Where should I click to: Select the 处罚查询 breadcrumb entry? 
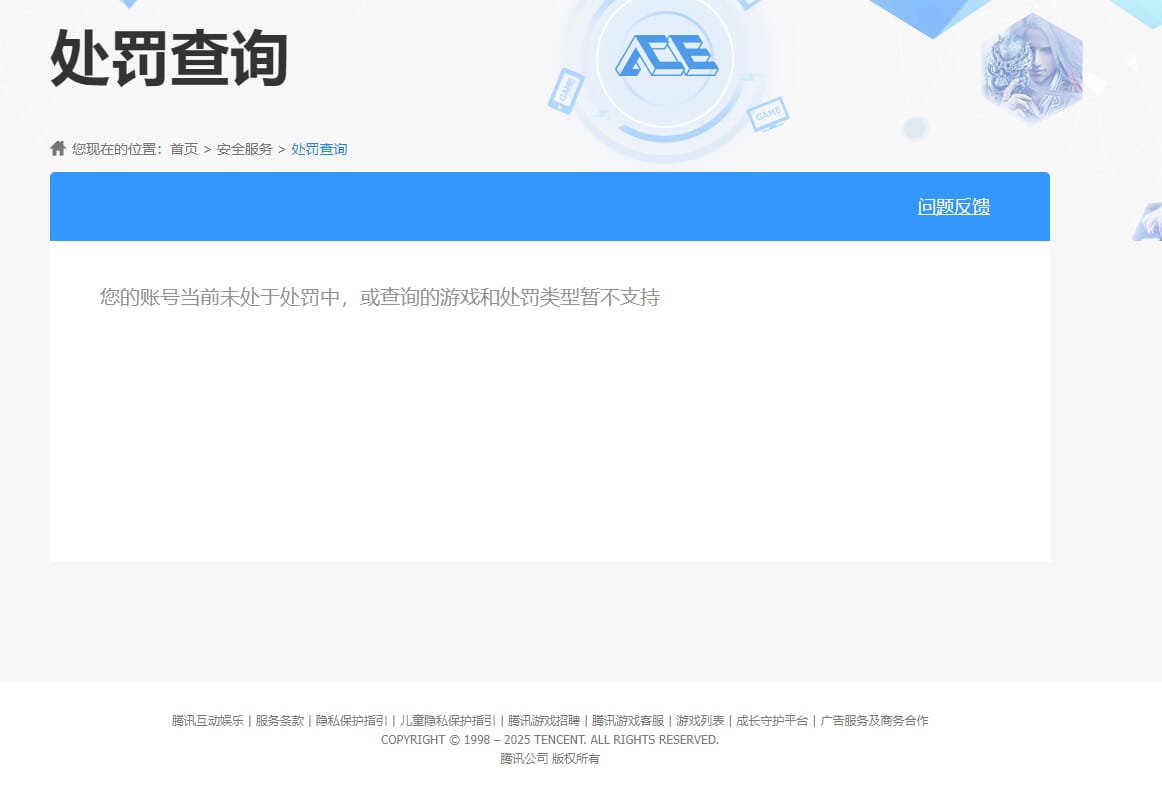319,148
